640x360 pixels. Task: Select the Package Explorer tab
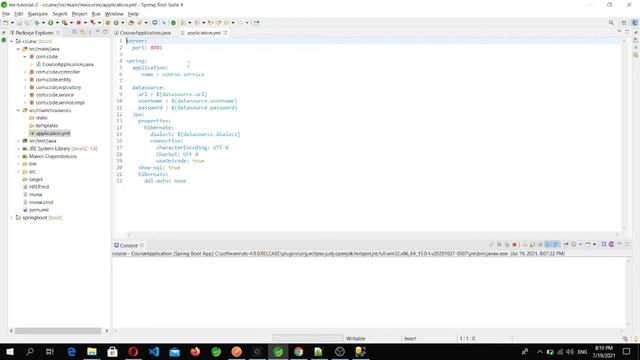point(34,33)
